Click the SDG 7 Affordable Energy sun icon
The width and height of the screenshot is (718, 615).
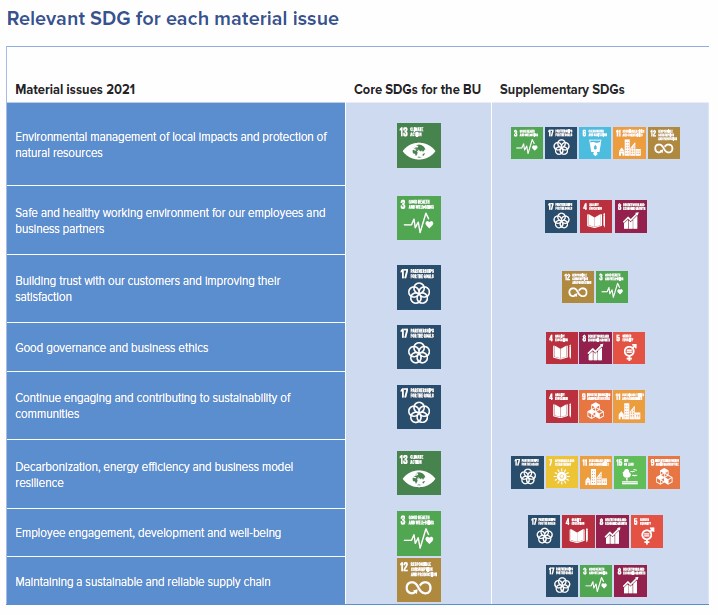(561, 472)
